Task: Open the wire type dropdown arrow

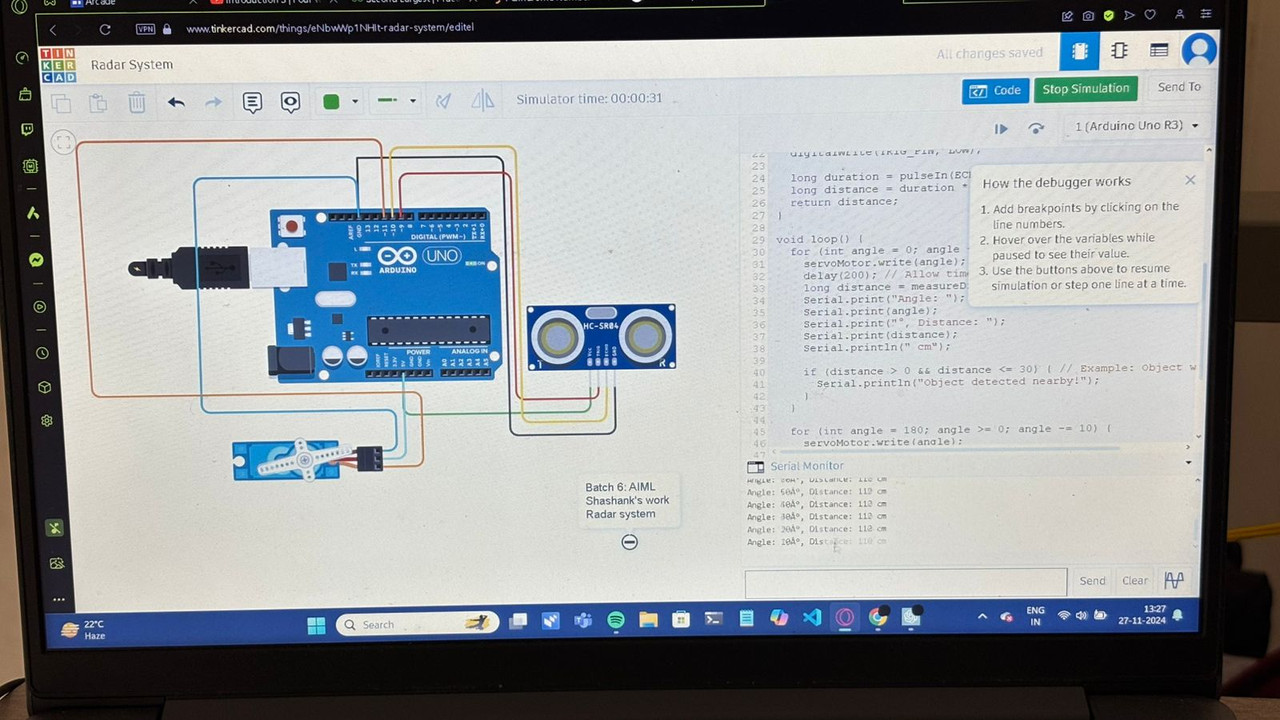Action: point(412,101)
